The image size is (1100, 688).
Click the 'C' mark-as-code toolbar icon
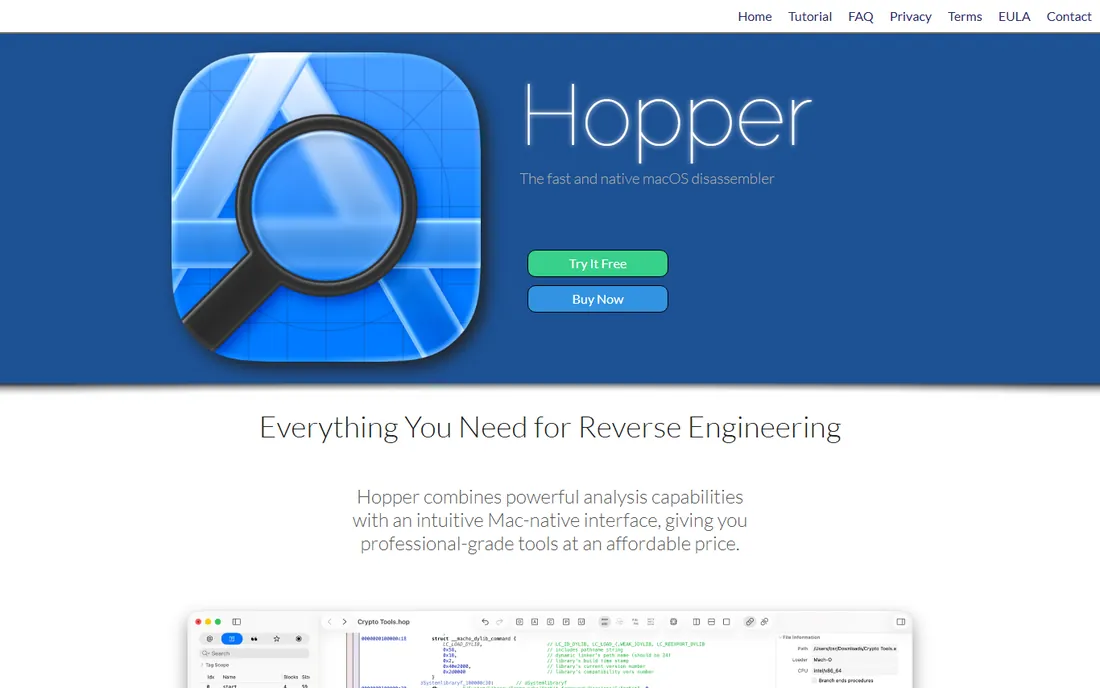(x=550, y=621)
